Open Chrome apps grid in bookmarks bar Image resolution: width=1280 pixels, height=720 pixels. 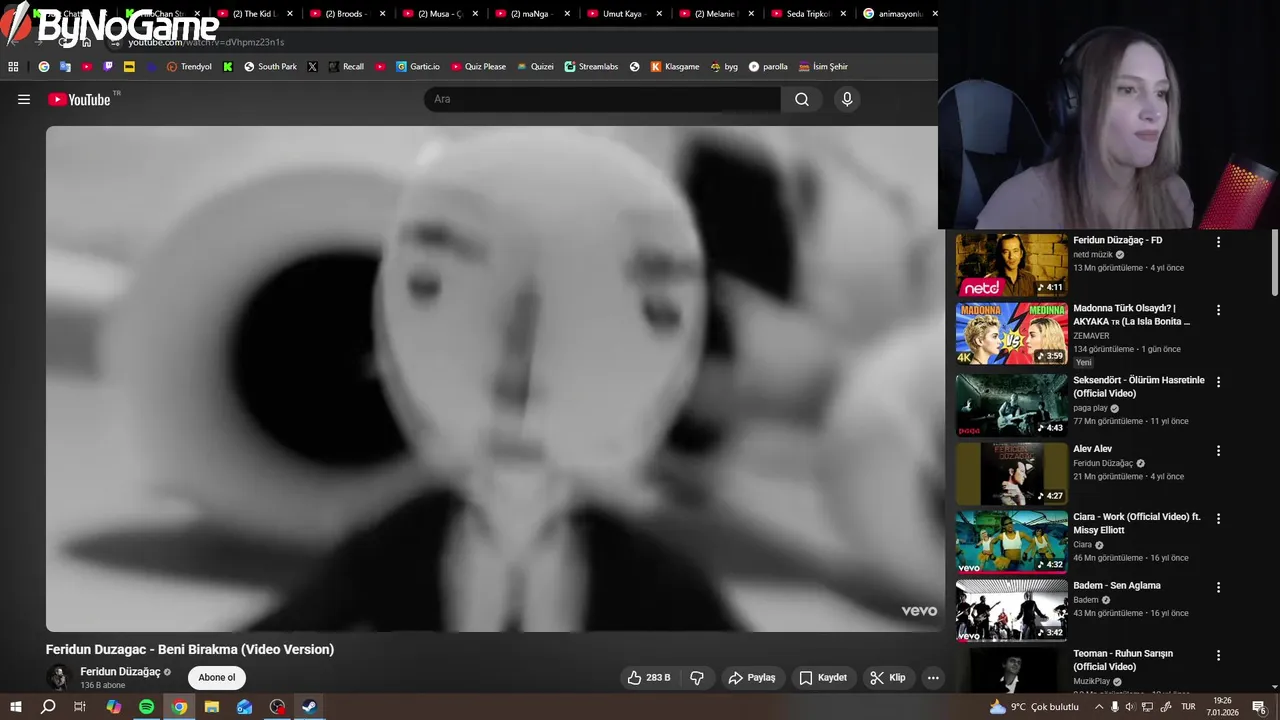(13, 67)
